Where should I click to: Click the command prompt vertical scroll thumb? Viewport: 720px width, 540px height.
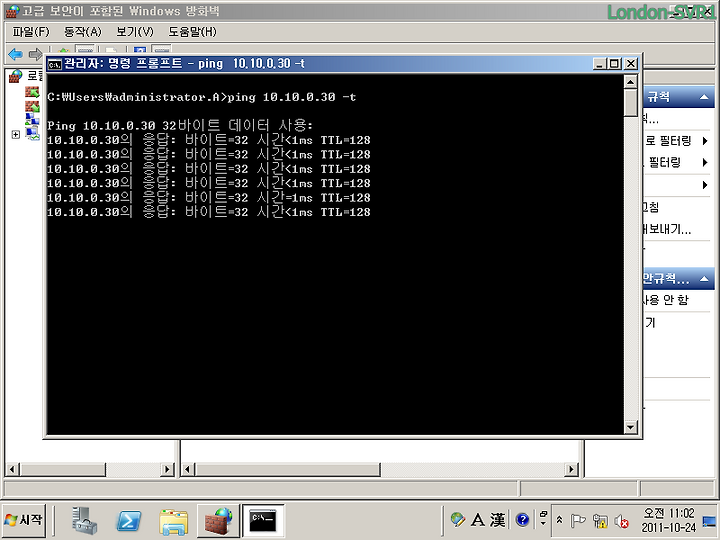click(630, 103)
